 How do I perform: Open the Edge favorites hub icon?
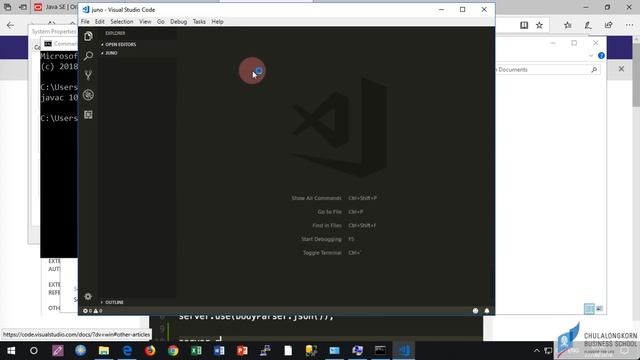568,25
